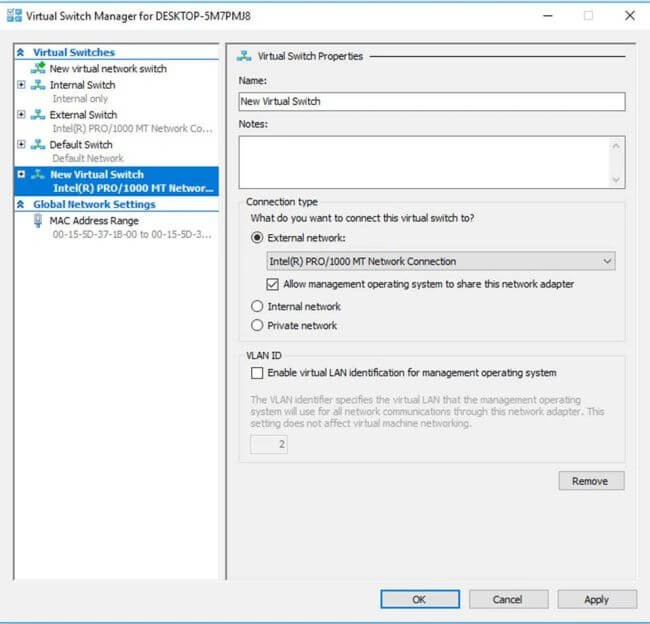Collapse the Global Network Settings section chevron

20,204
